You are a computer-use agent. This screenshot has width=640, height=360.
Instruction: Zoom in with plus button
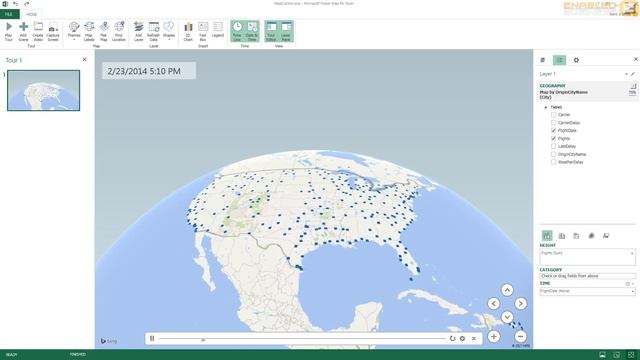click(493, 337)
